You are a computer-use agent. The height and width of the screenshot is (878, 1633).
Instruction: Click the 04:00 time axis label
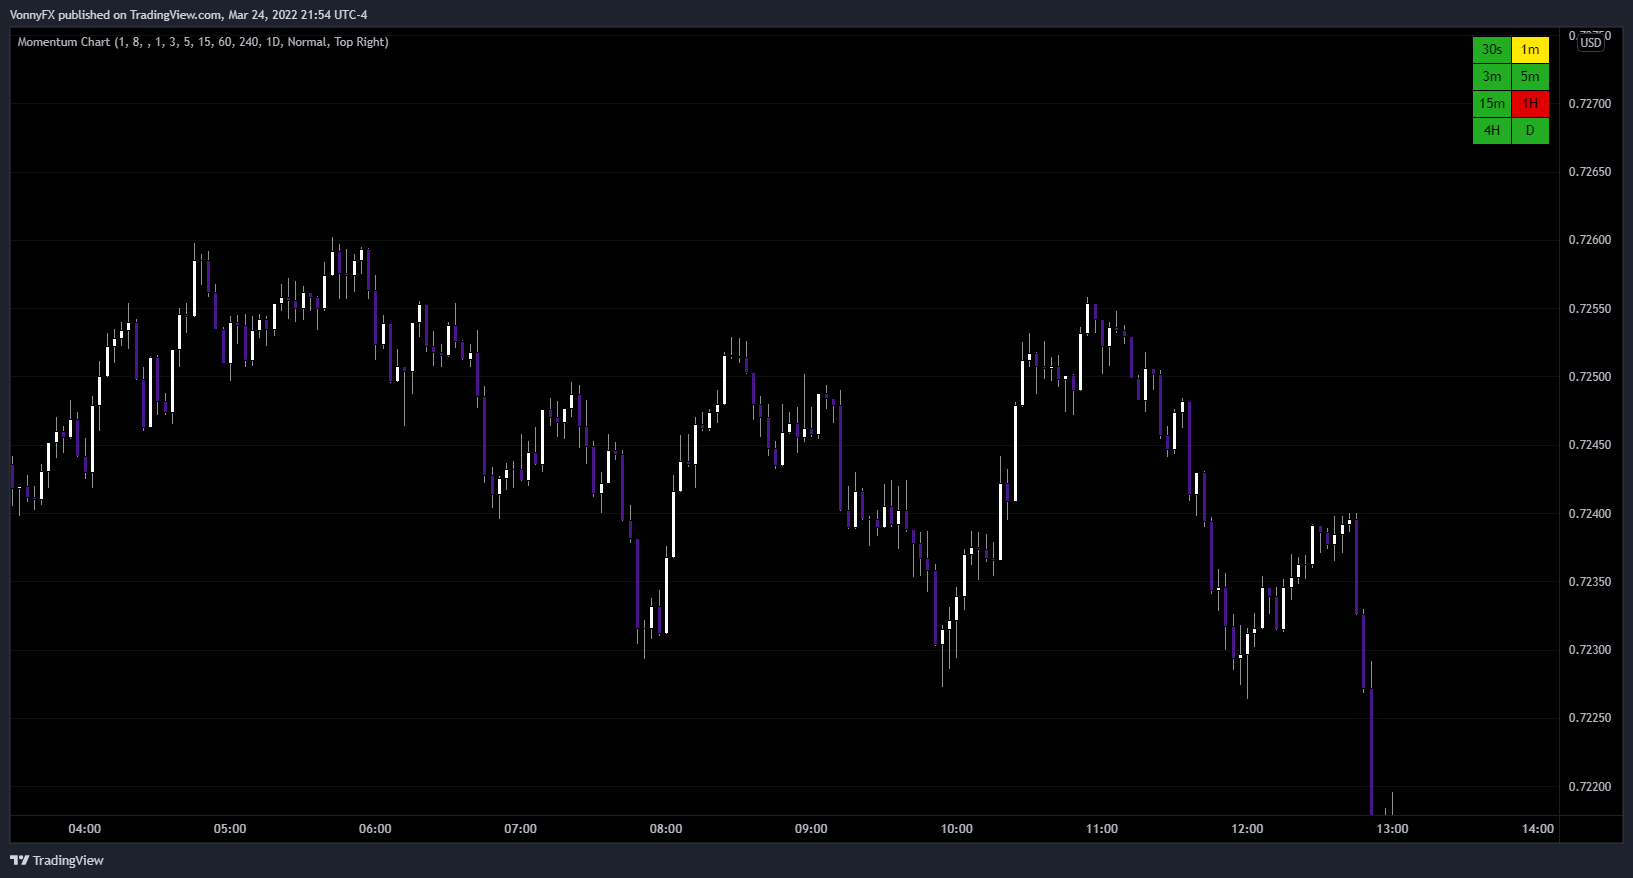85,829
